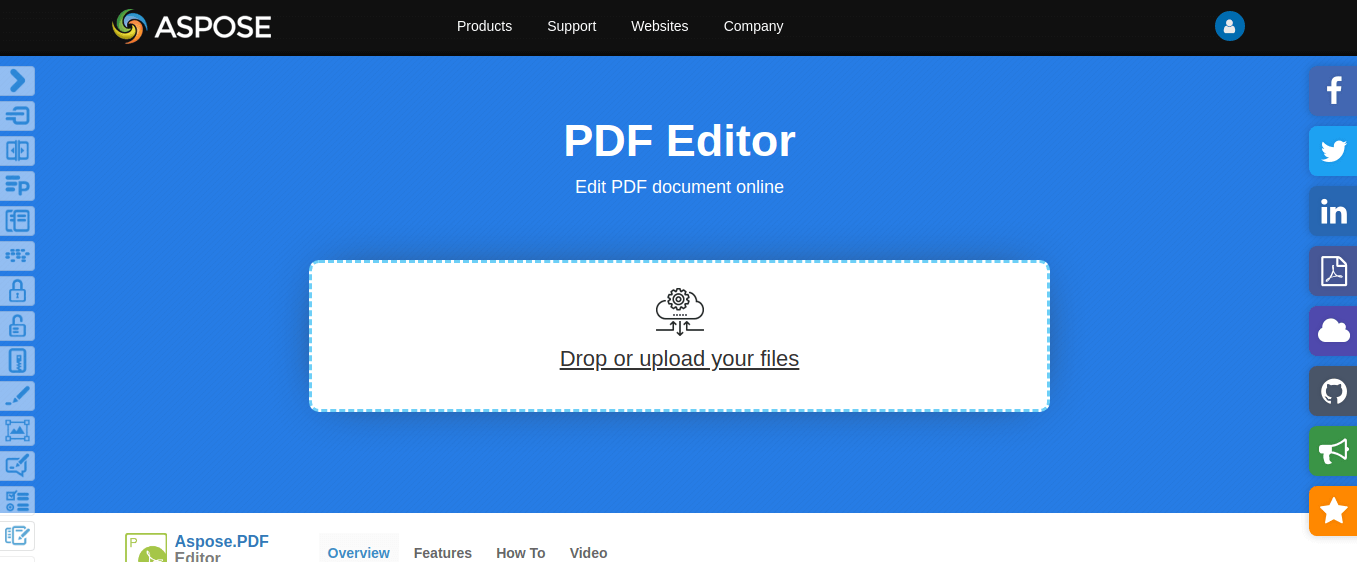This screenshot has width=1357, height=562.
Task: Open the Products menu
Action: pyautogui.click(x=484, y=26)
